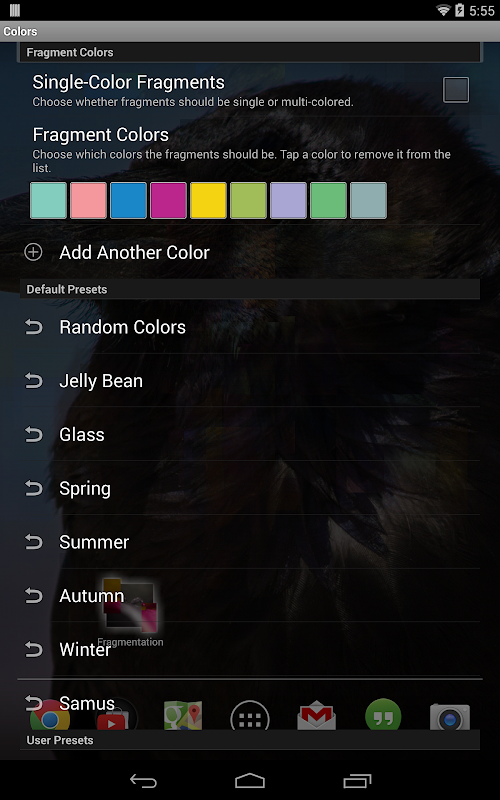This screenshot has height=800, width=500.
Task: Tap the Add Another Color label
Action: point(134,253)
